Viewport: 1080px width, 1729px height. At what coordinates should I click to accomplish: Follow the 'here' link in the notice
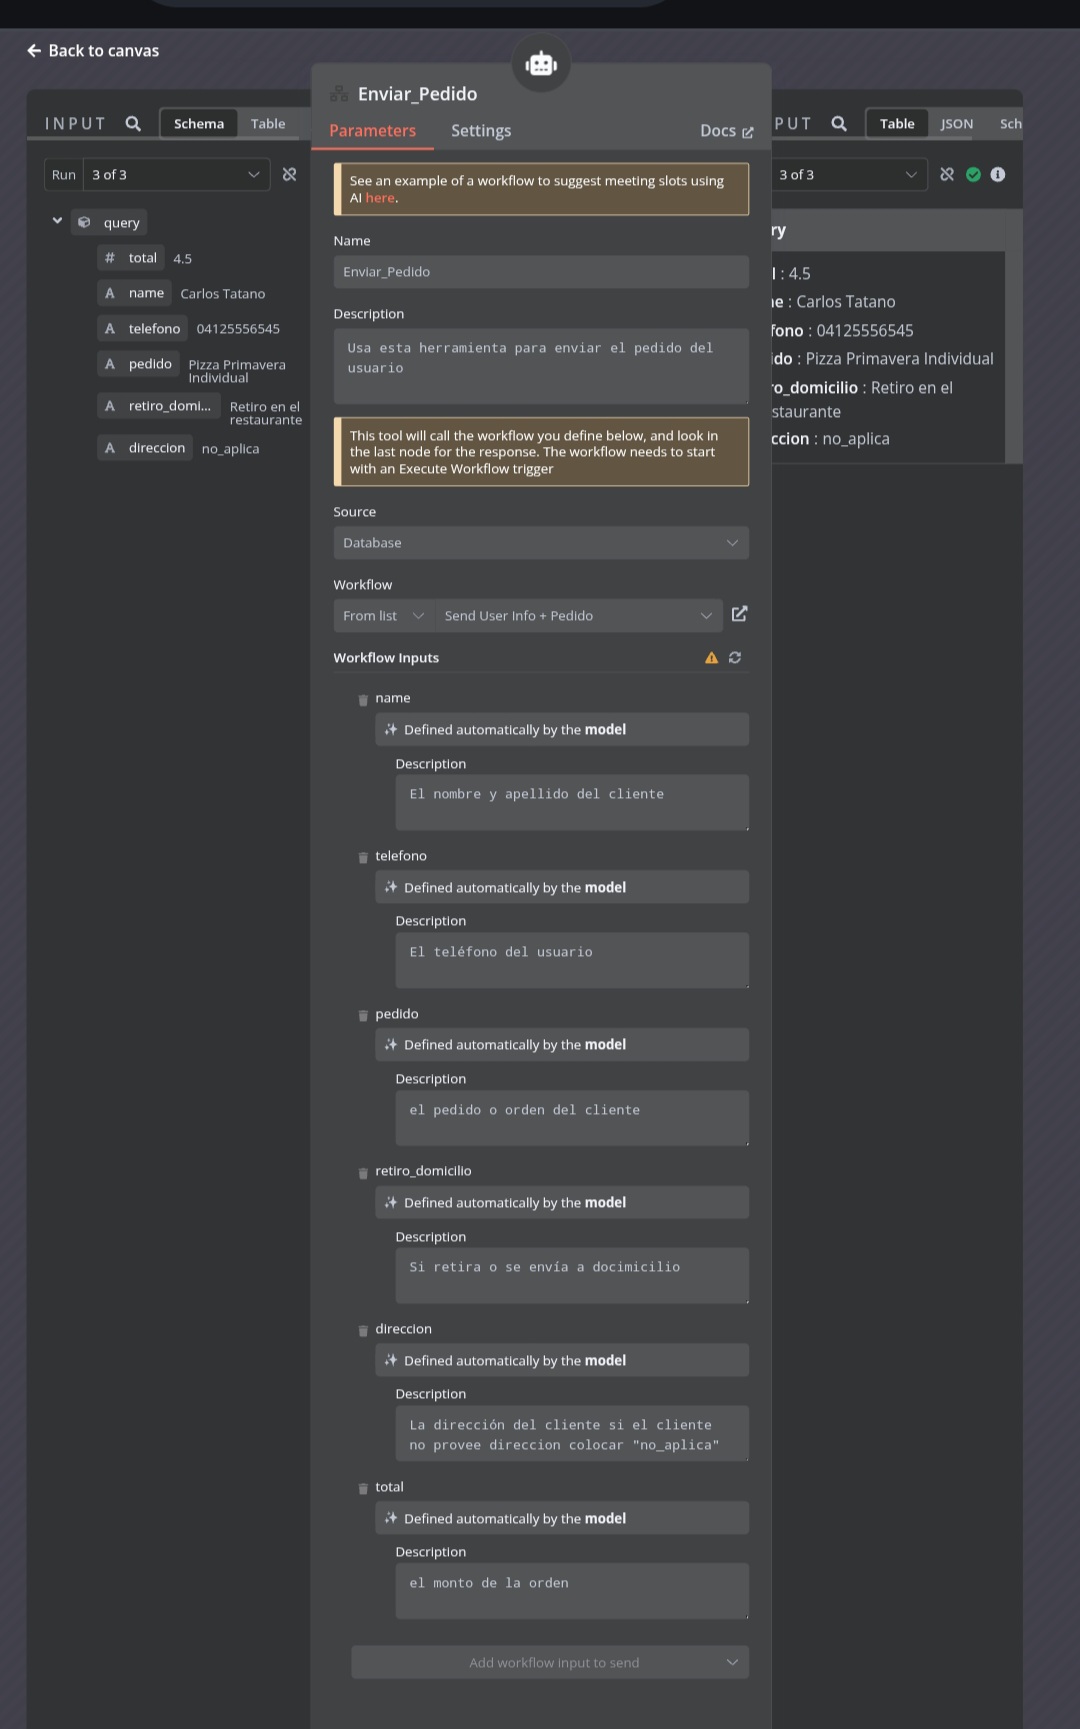tap(380, 198)
